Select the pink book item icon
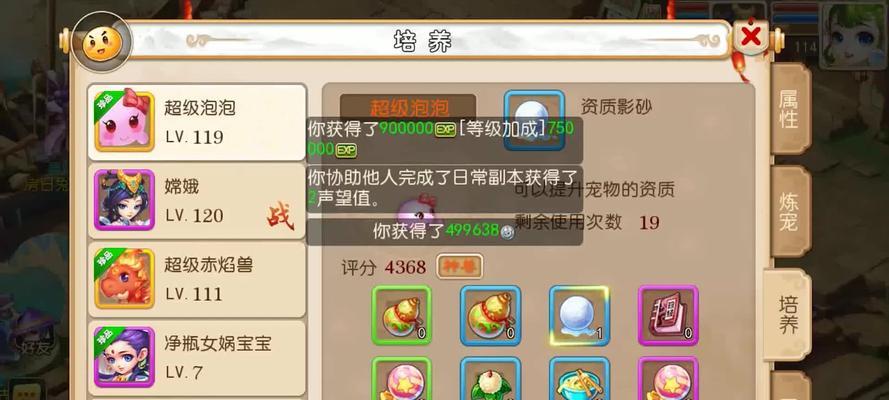 pos(668,316)
